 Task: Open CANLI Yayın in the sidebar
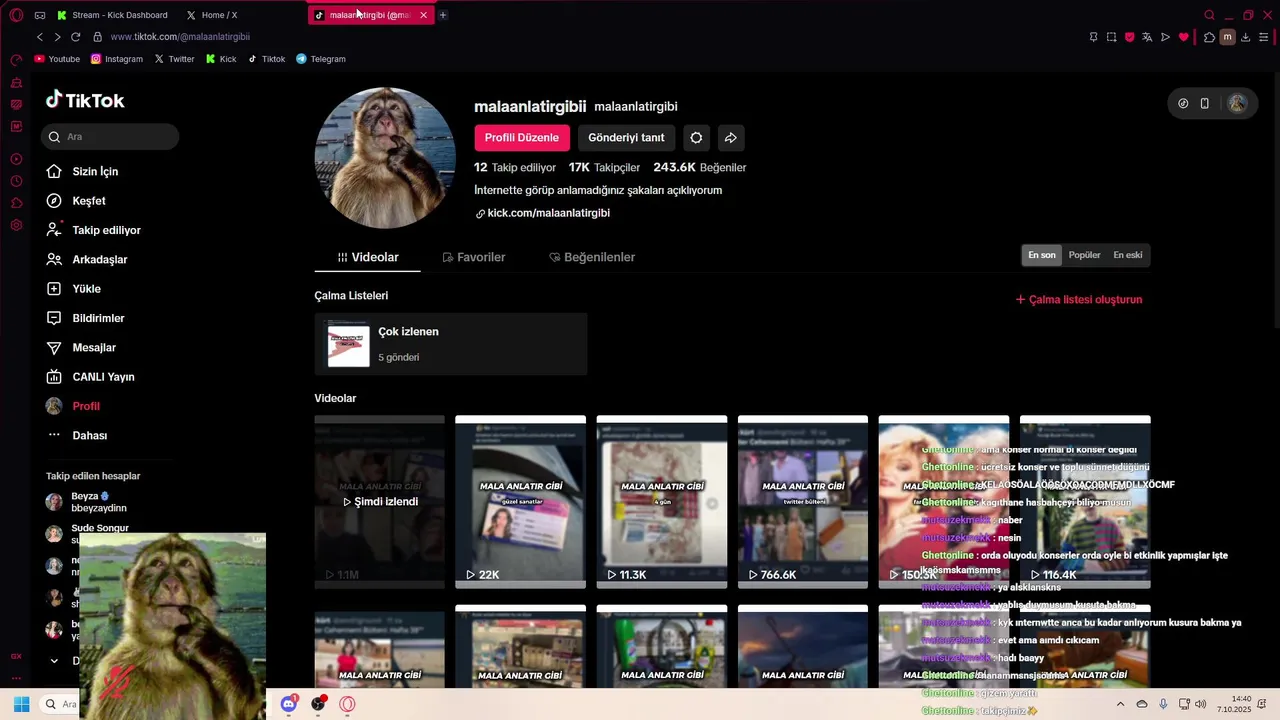click(x=90, y=377)
